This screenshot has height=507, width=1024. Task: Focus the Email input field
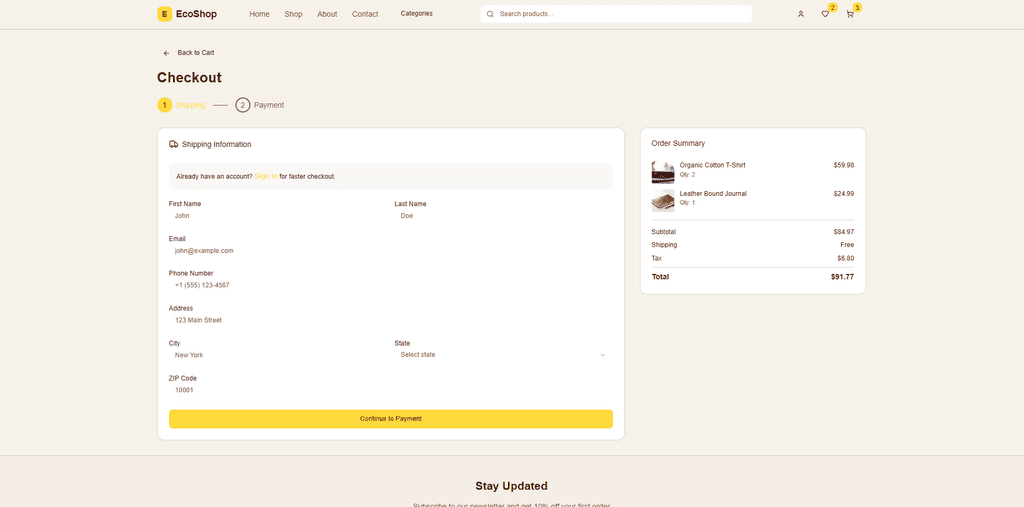pos(391,251)
